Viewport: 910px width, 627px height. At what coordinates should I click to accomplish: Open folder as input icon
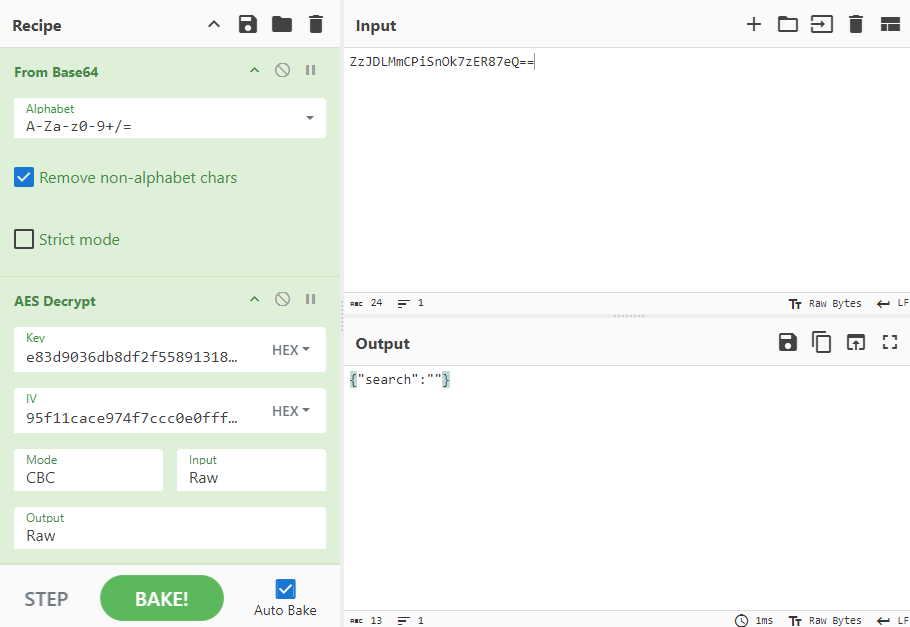tap(788, 24)
